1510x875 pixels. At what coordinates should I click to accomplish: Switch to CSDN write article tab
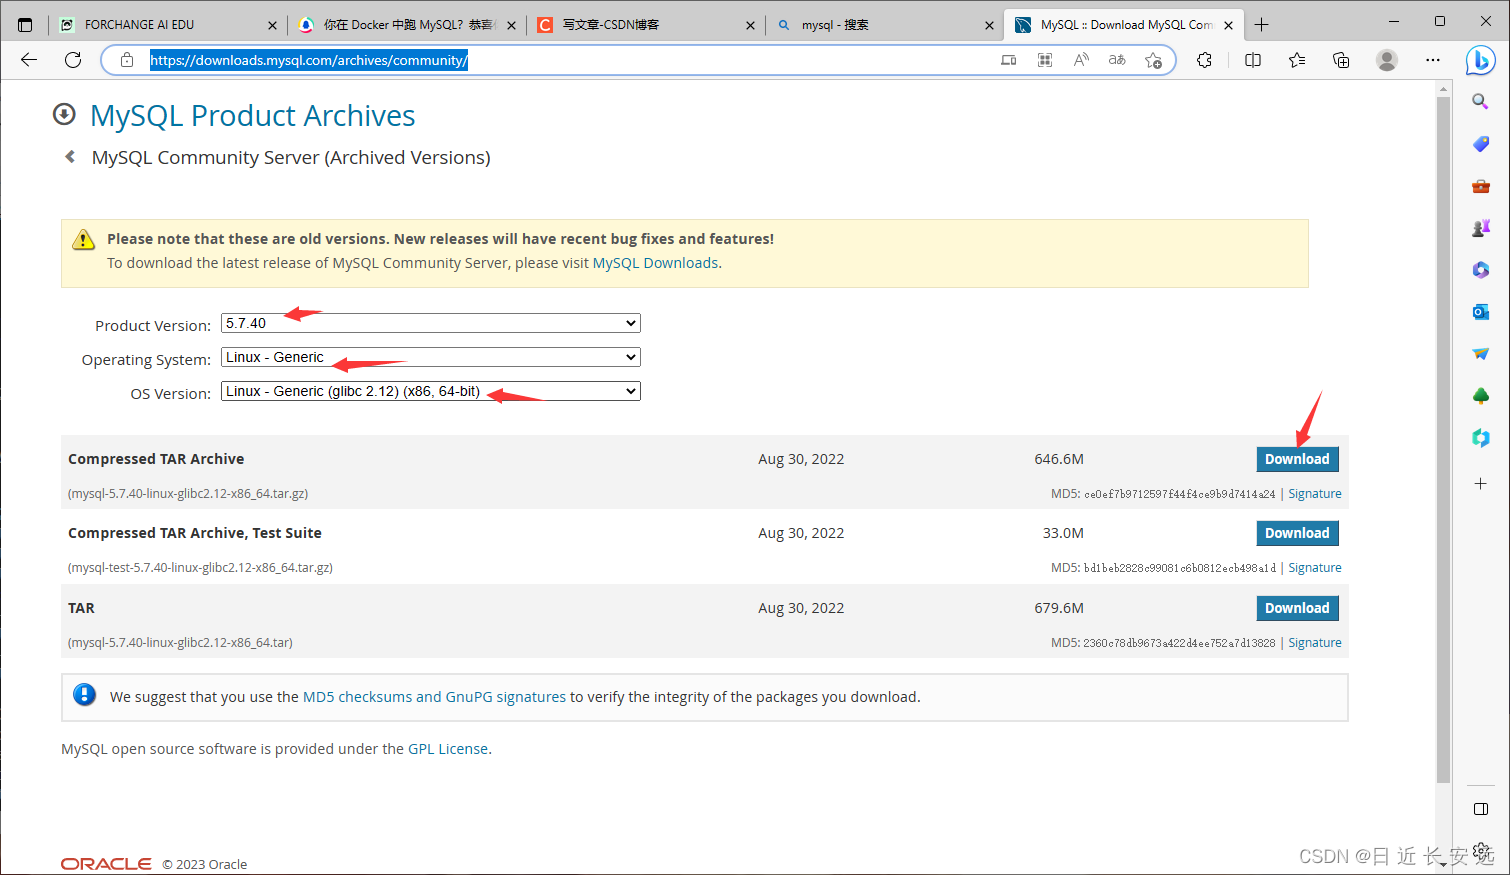(x=645, y=25)
